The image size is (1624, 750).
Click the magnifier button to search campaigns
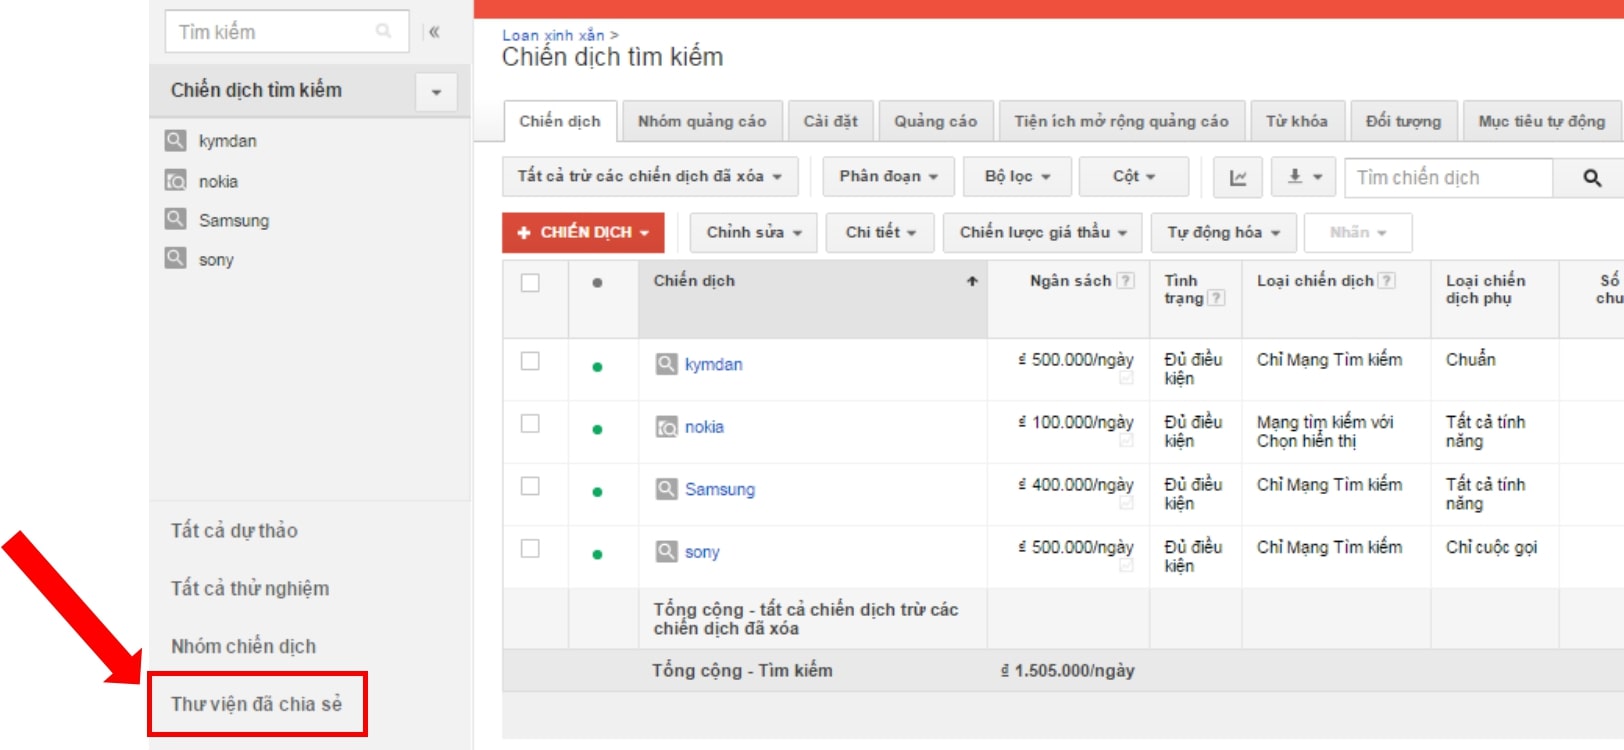tap(1592, 178)
